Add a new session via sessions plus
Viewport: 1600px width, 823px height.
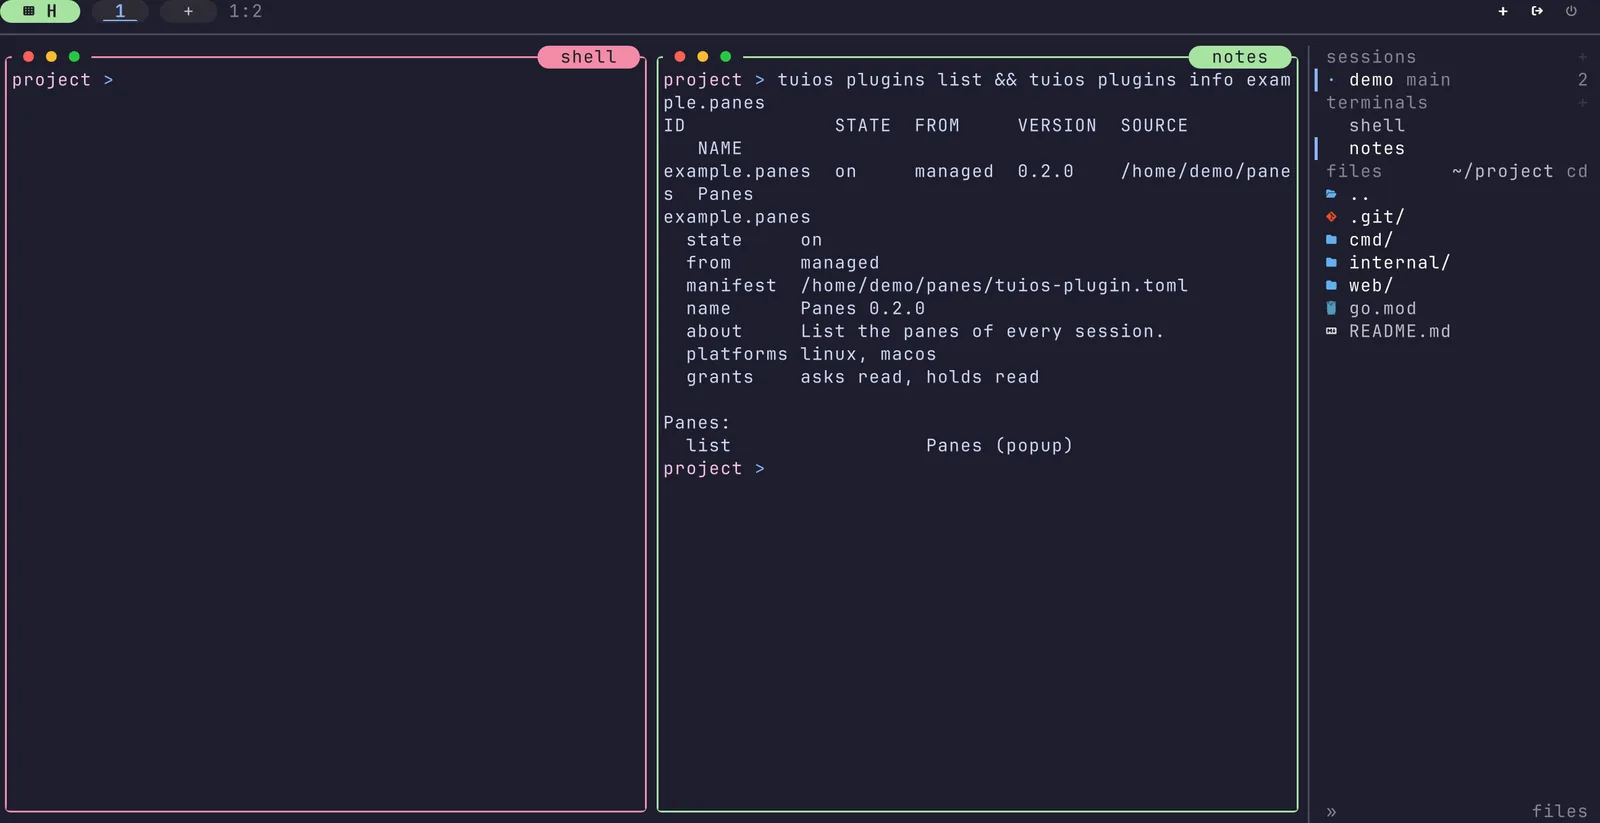click(1582, 57)
